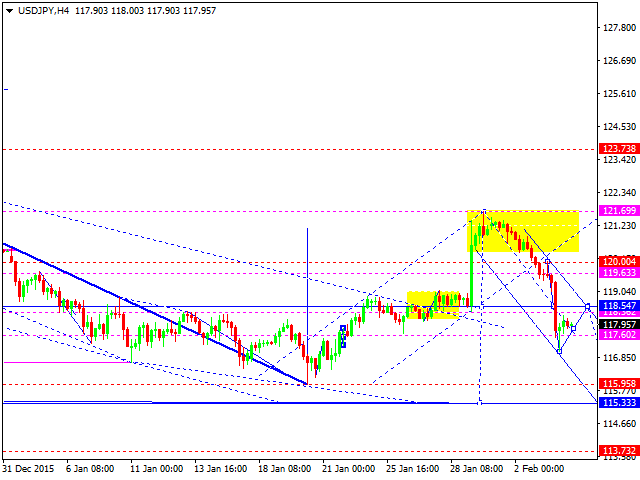The width and height of the screenshot is (640, 480).
Task: Select the 113.732 price level label
Action: (619, 450)
